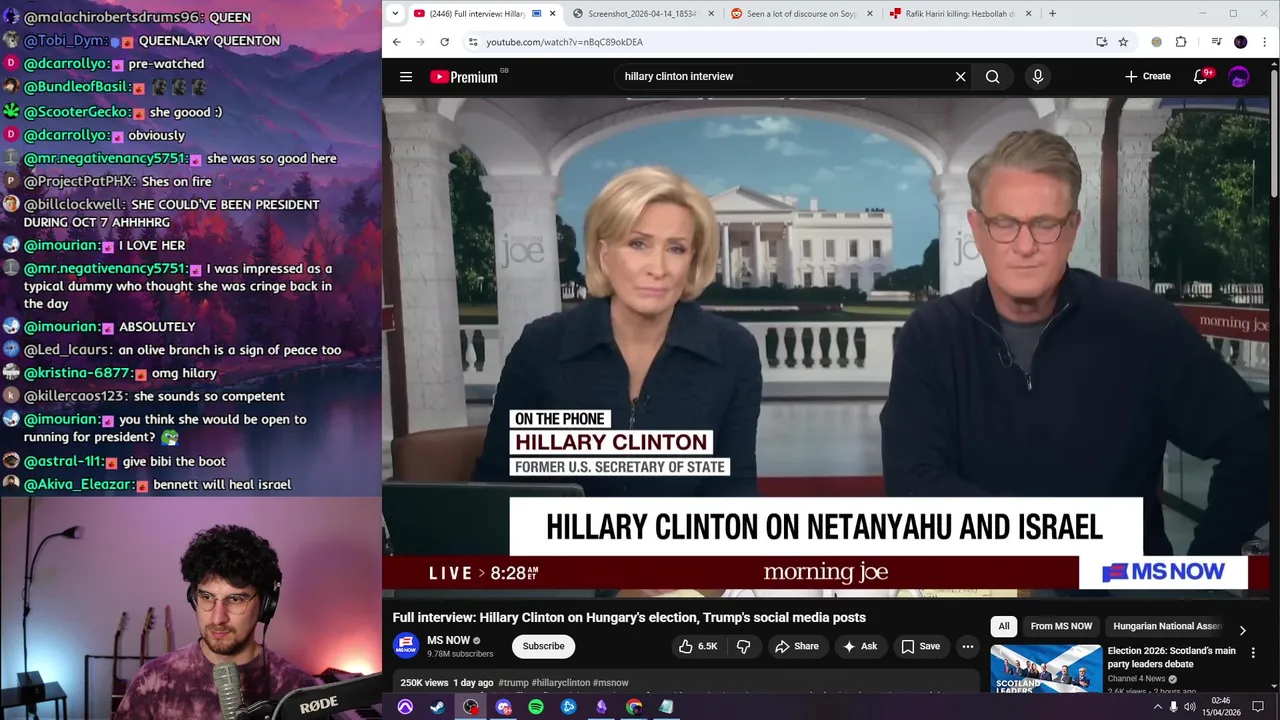Open the browser Extensions puzzle icon

[x=1181, y=42]
